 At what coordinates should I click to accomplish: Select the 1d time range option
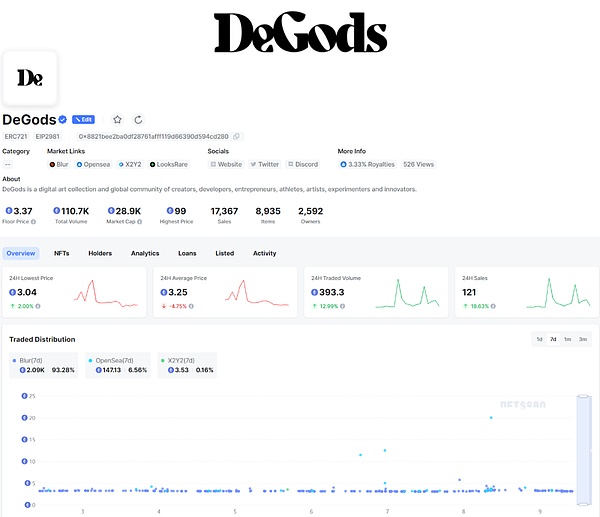pyautogui.click(x=539, y=339)
